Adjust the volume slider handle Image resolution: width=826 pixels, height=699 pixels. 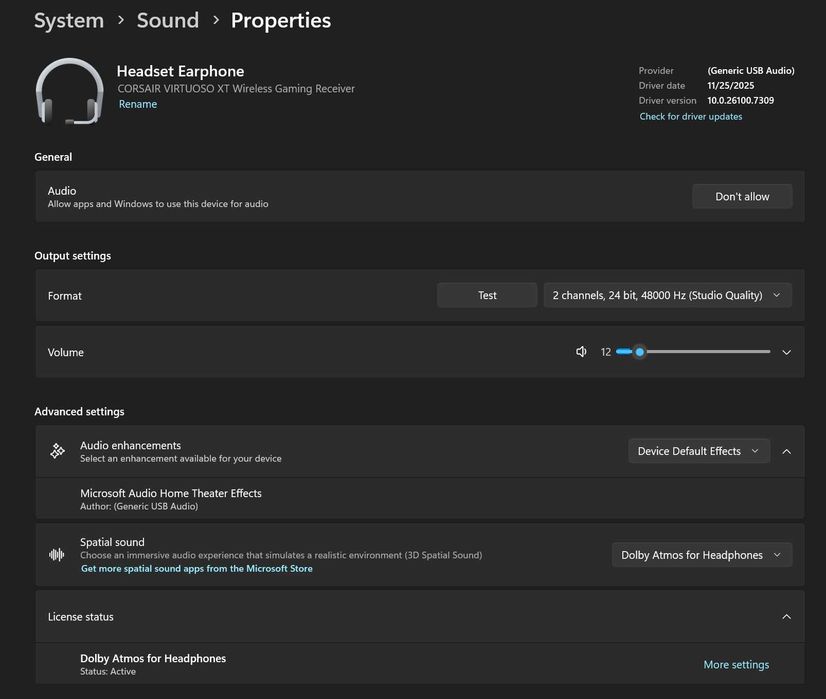point(639,352)
